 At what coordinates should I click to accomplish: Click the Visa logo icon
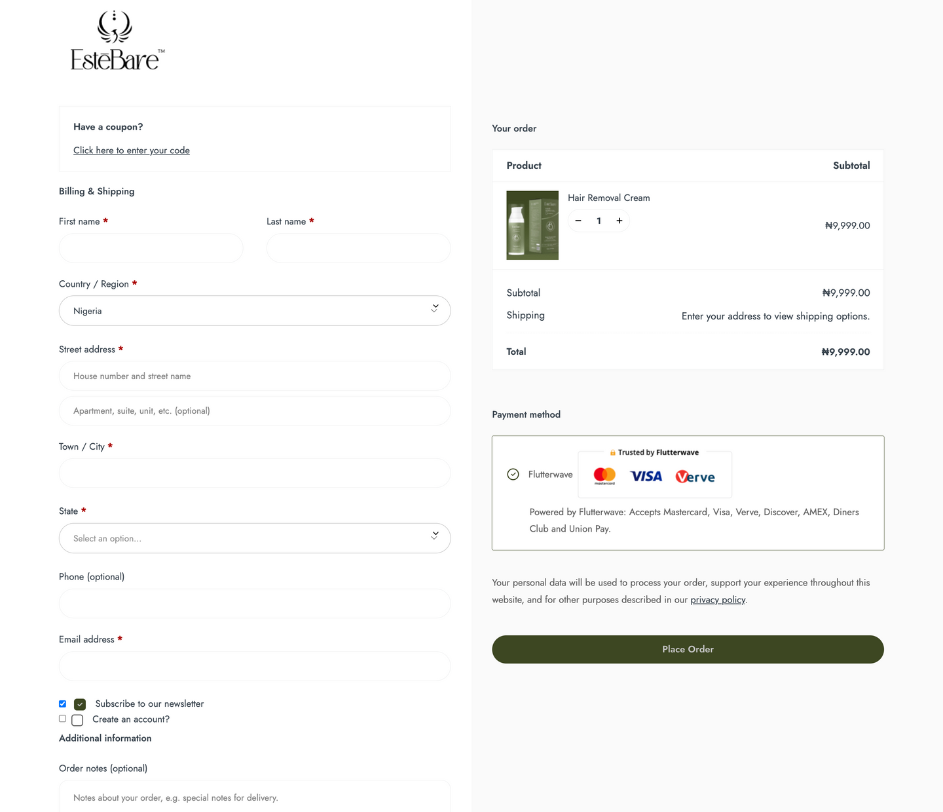pos(646,476)
